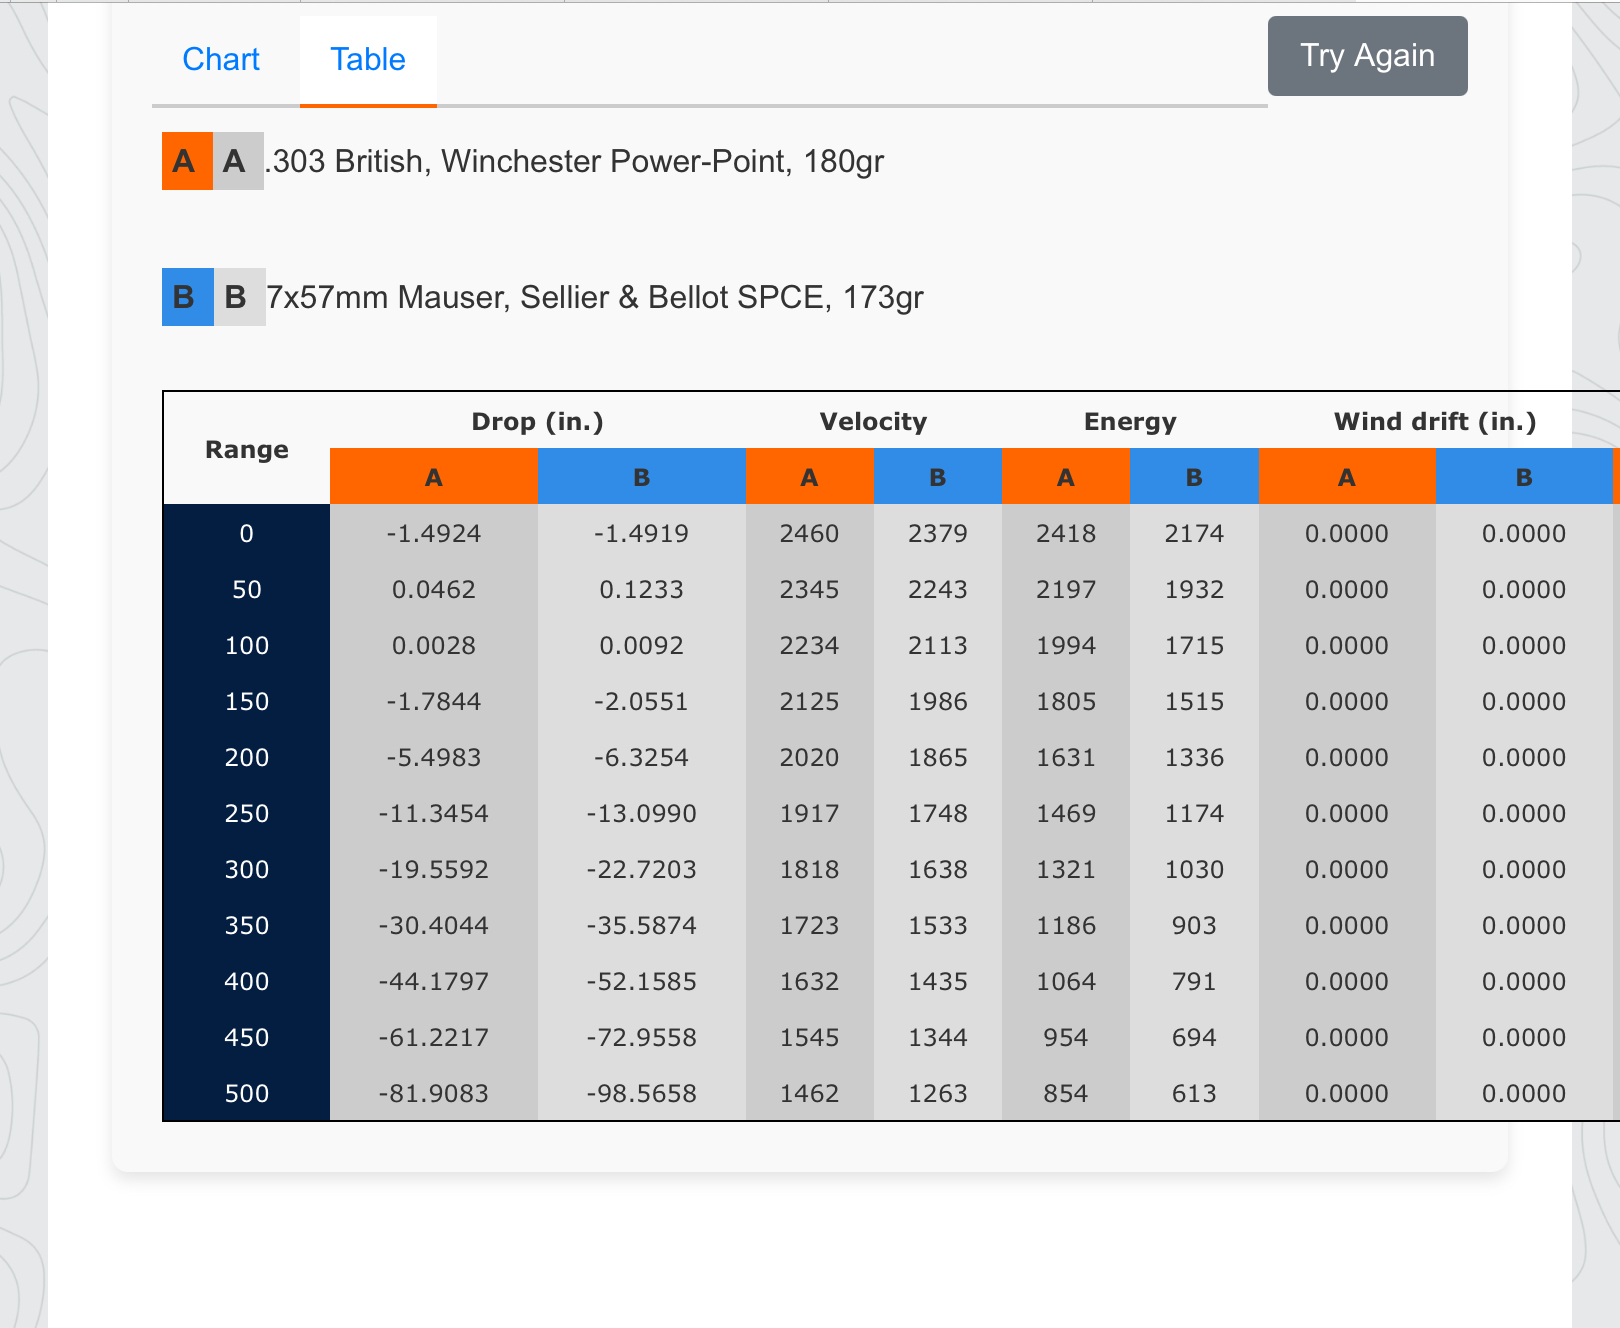Click the Wind drift (in.) header
The image size is (1620, 1328).
pyautogui.click(x=1436, y=421)
